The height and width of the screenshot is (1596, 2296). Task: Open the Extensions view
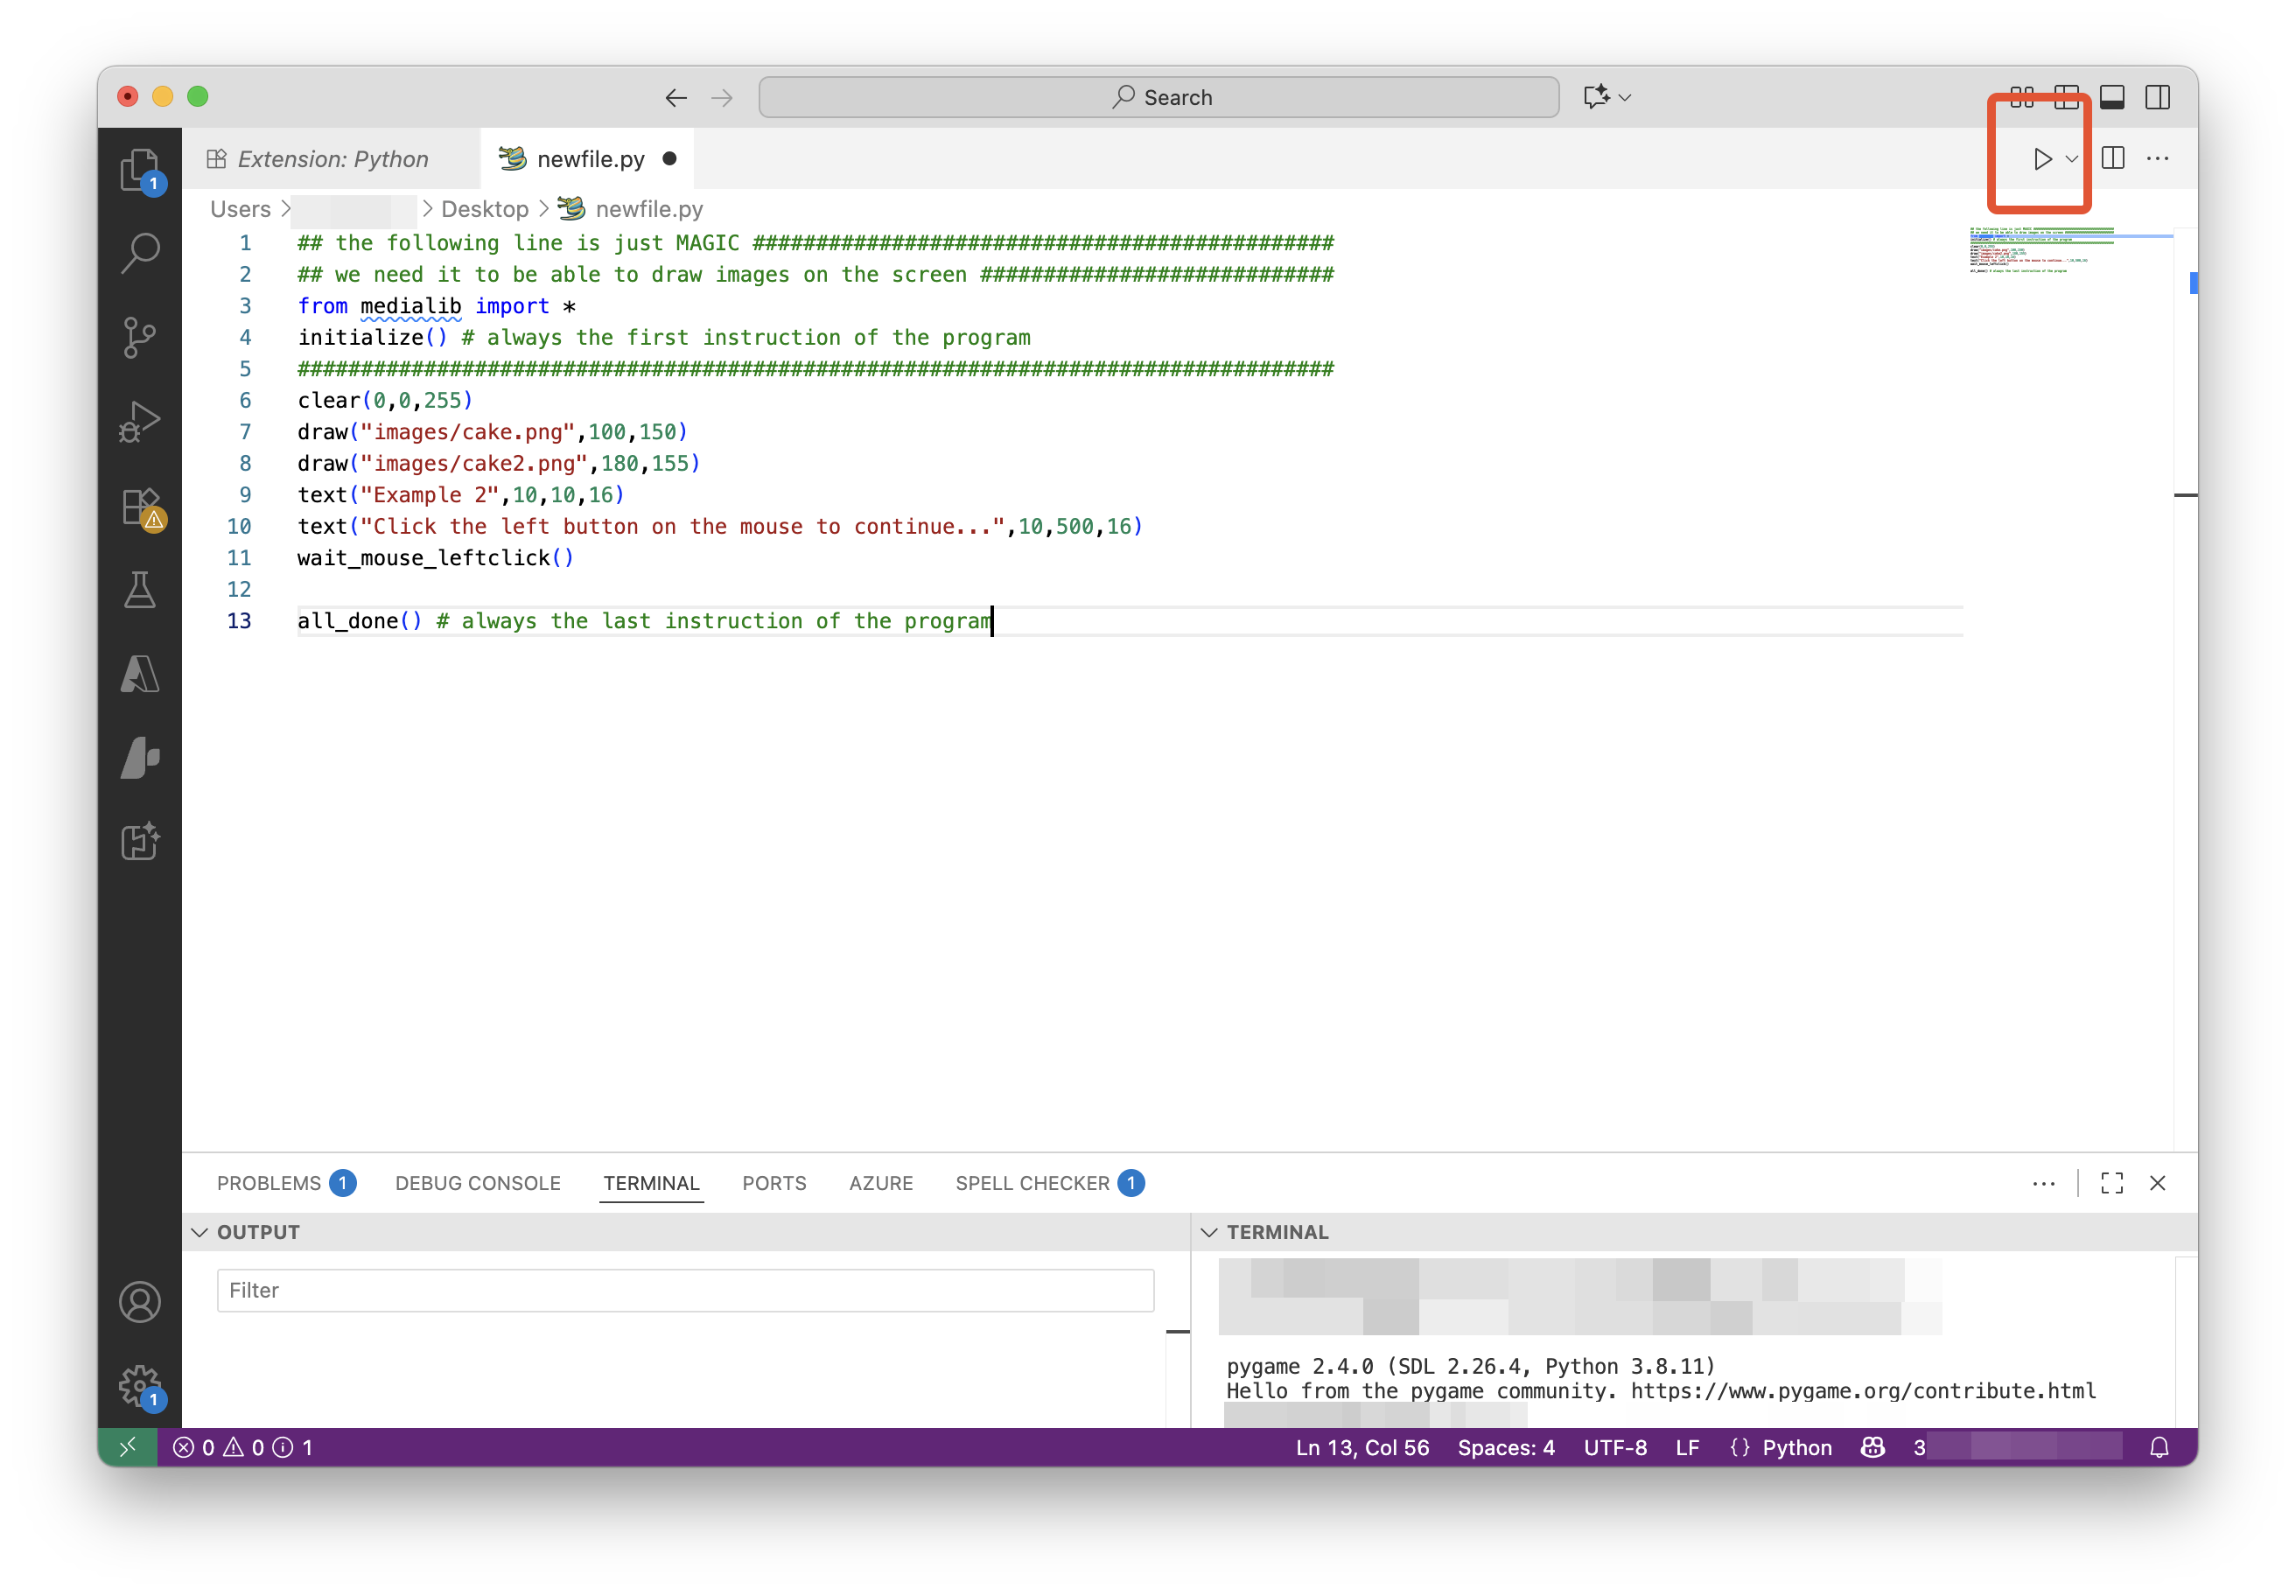pos(139,506)
